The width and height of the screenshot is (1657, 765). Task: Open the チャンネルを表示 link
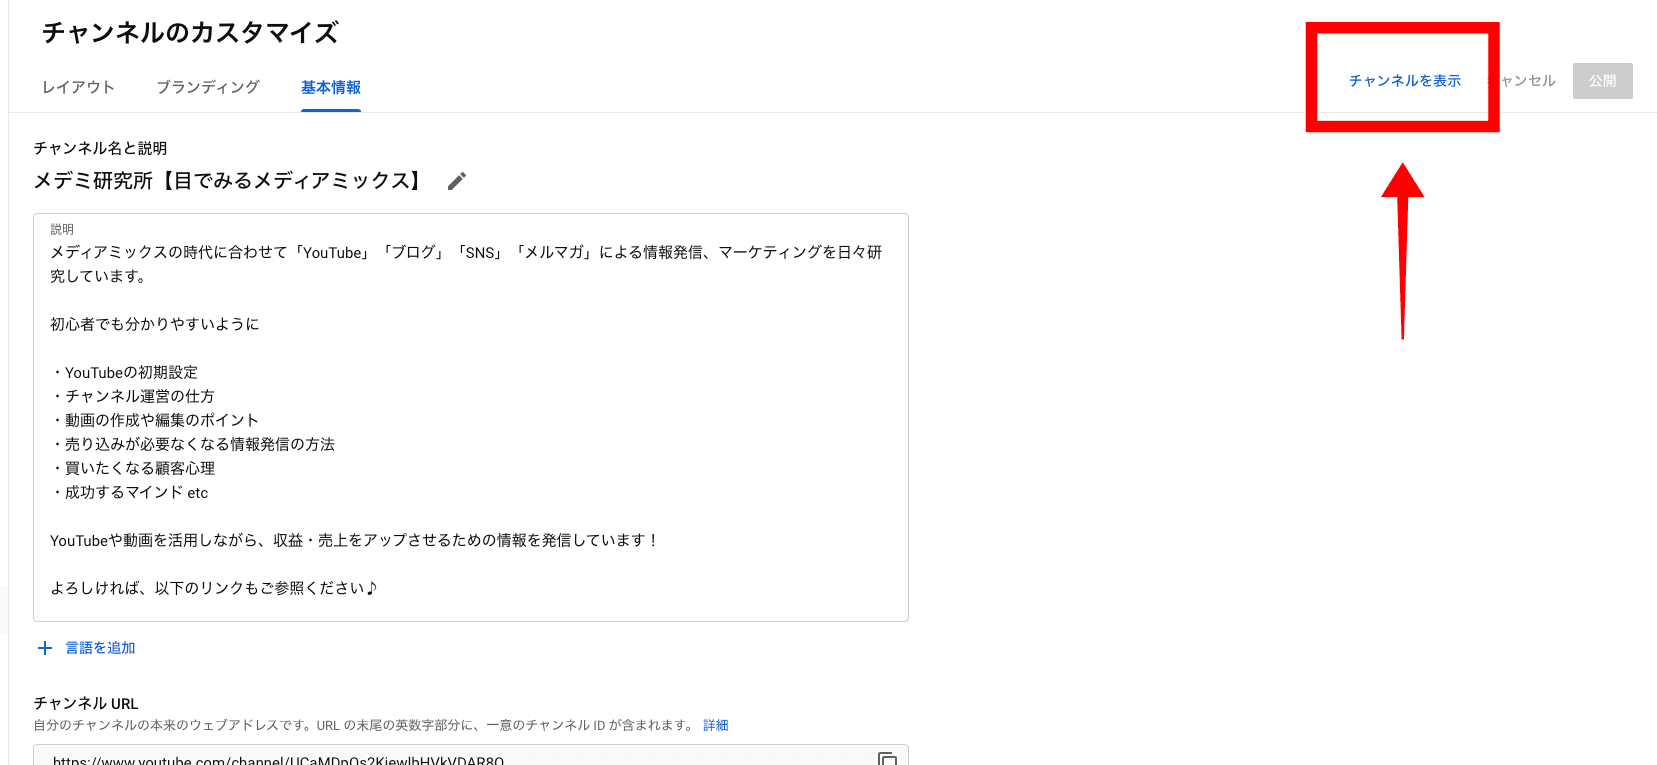click(x=1404, y=80)
